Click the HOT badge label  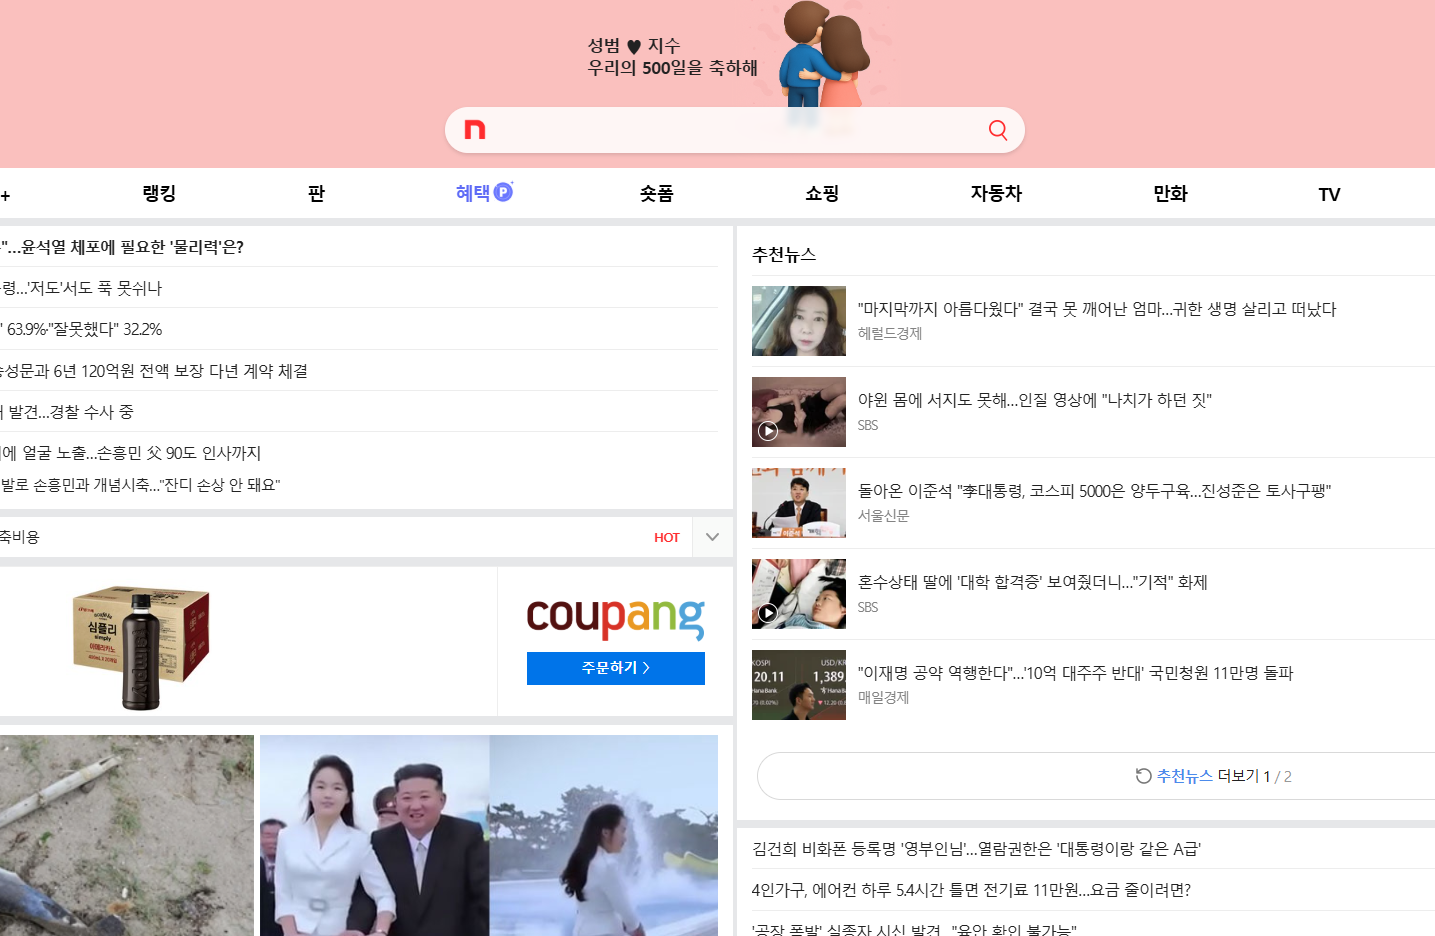click(666, 538)
